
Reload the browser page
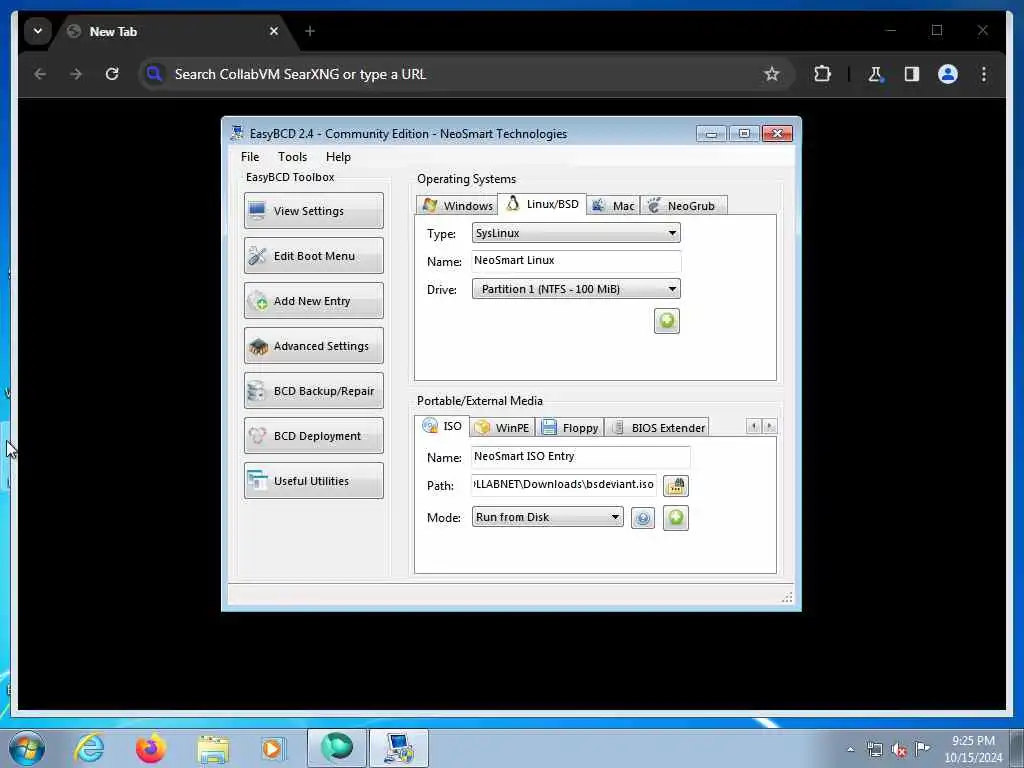coord(112,74)
